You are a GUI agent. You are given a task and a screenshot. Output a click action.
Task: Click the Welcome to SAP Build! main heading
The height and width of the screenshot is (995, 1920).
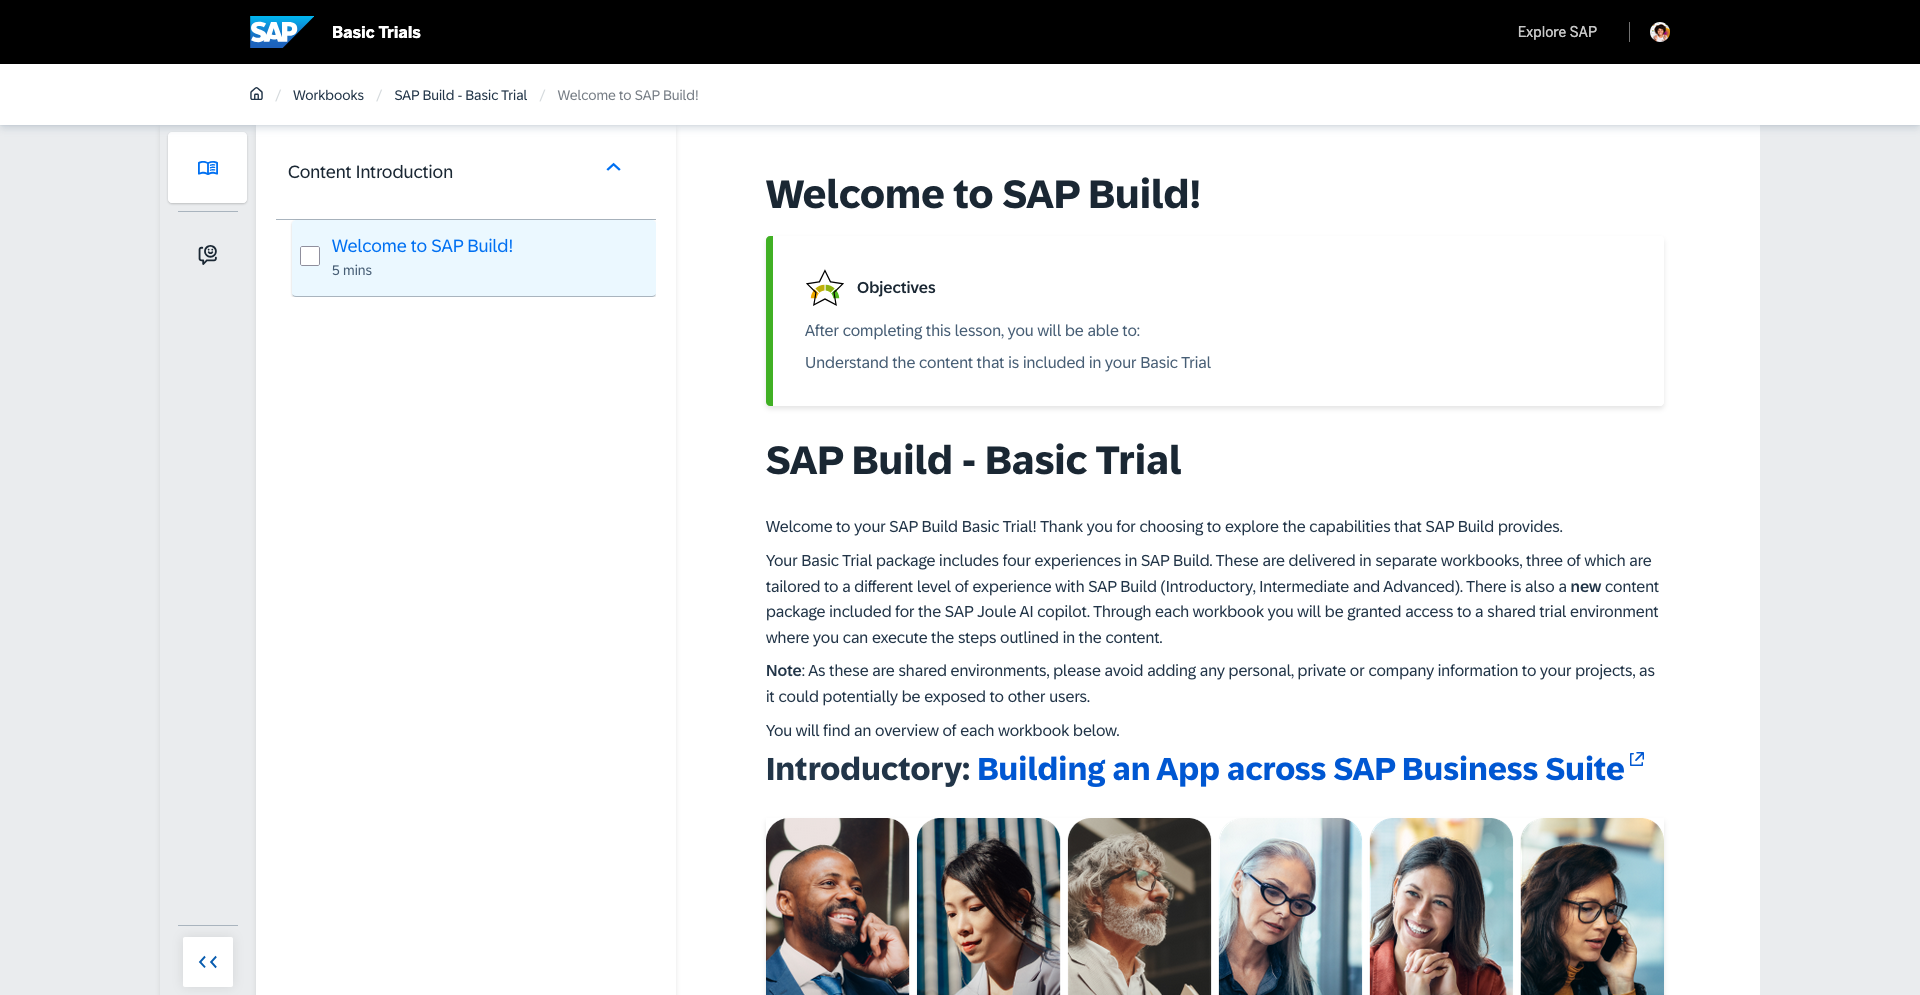click(983, 194)
